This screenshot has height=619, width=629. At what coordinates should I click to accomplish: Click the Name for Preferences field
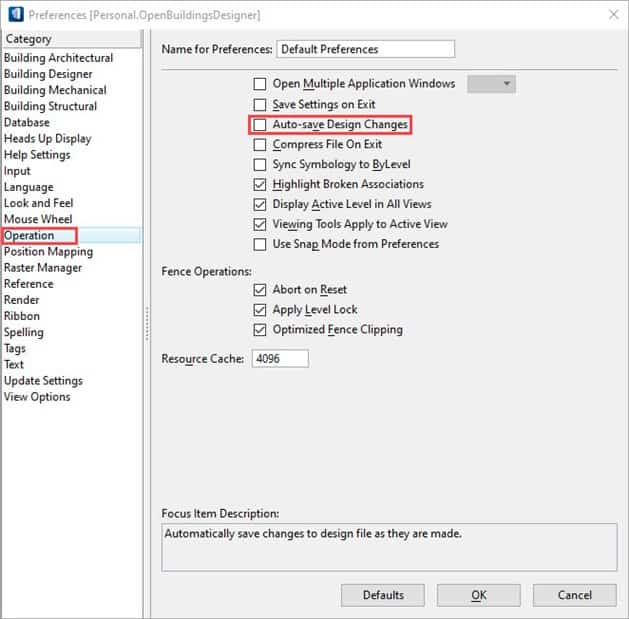pos(365,49)
